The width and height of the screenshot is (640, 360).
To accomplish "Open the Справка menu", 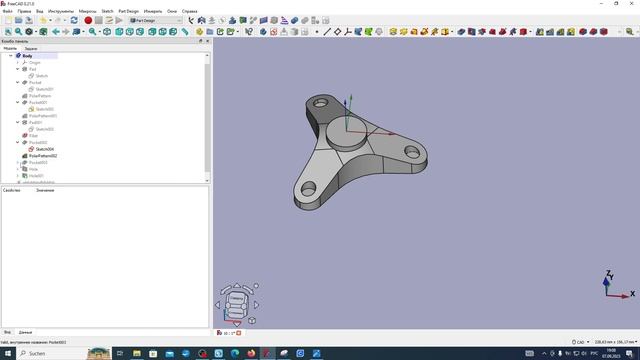I will pos(189,11).
